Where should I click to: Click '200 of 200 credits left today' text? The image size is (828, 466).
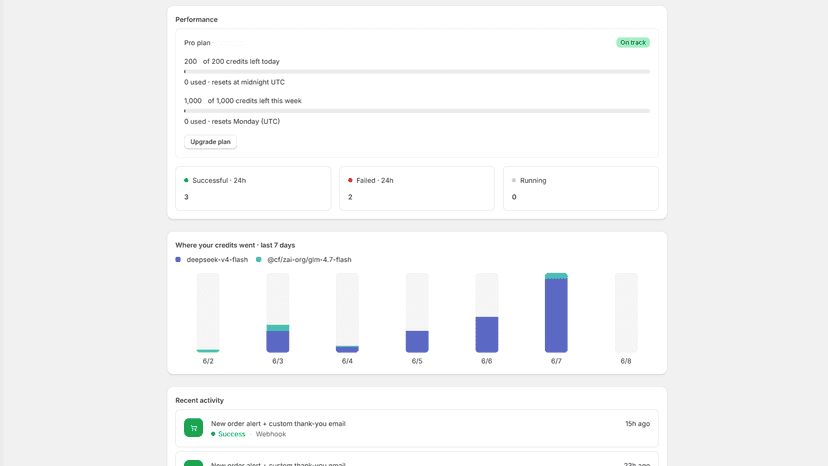(x=232, y=61)
